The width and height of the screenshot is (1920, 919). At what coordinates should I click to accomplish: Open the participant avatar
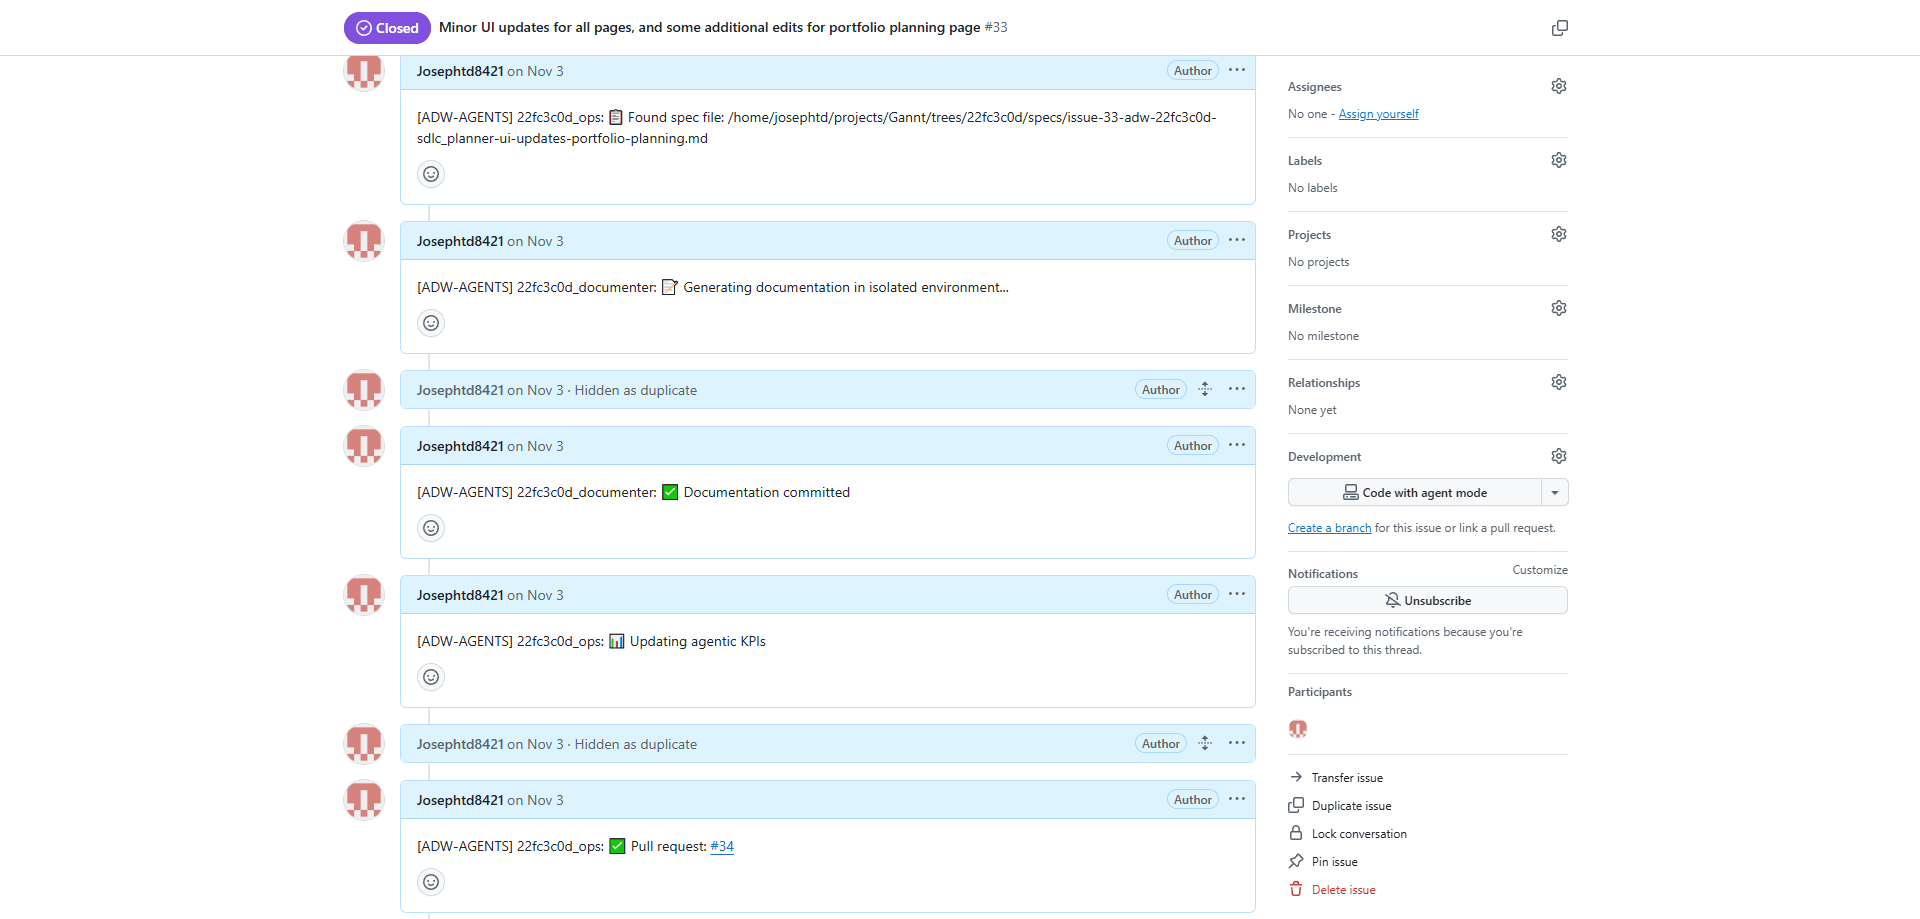1297,729
